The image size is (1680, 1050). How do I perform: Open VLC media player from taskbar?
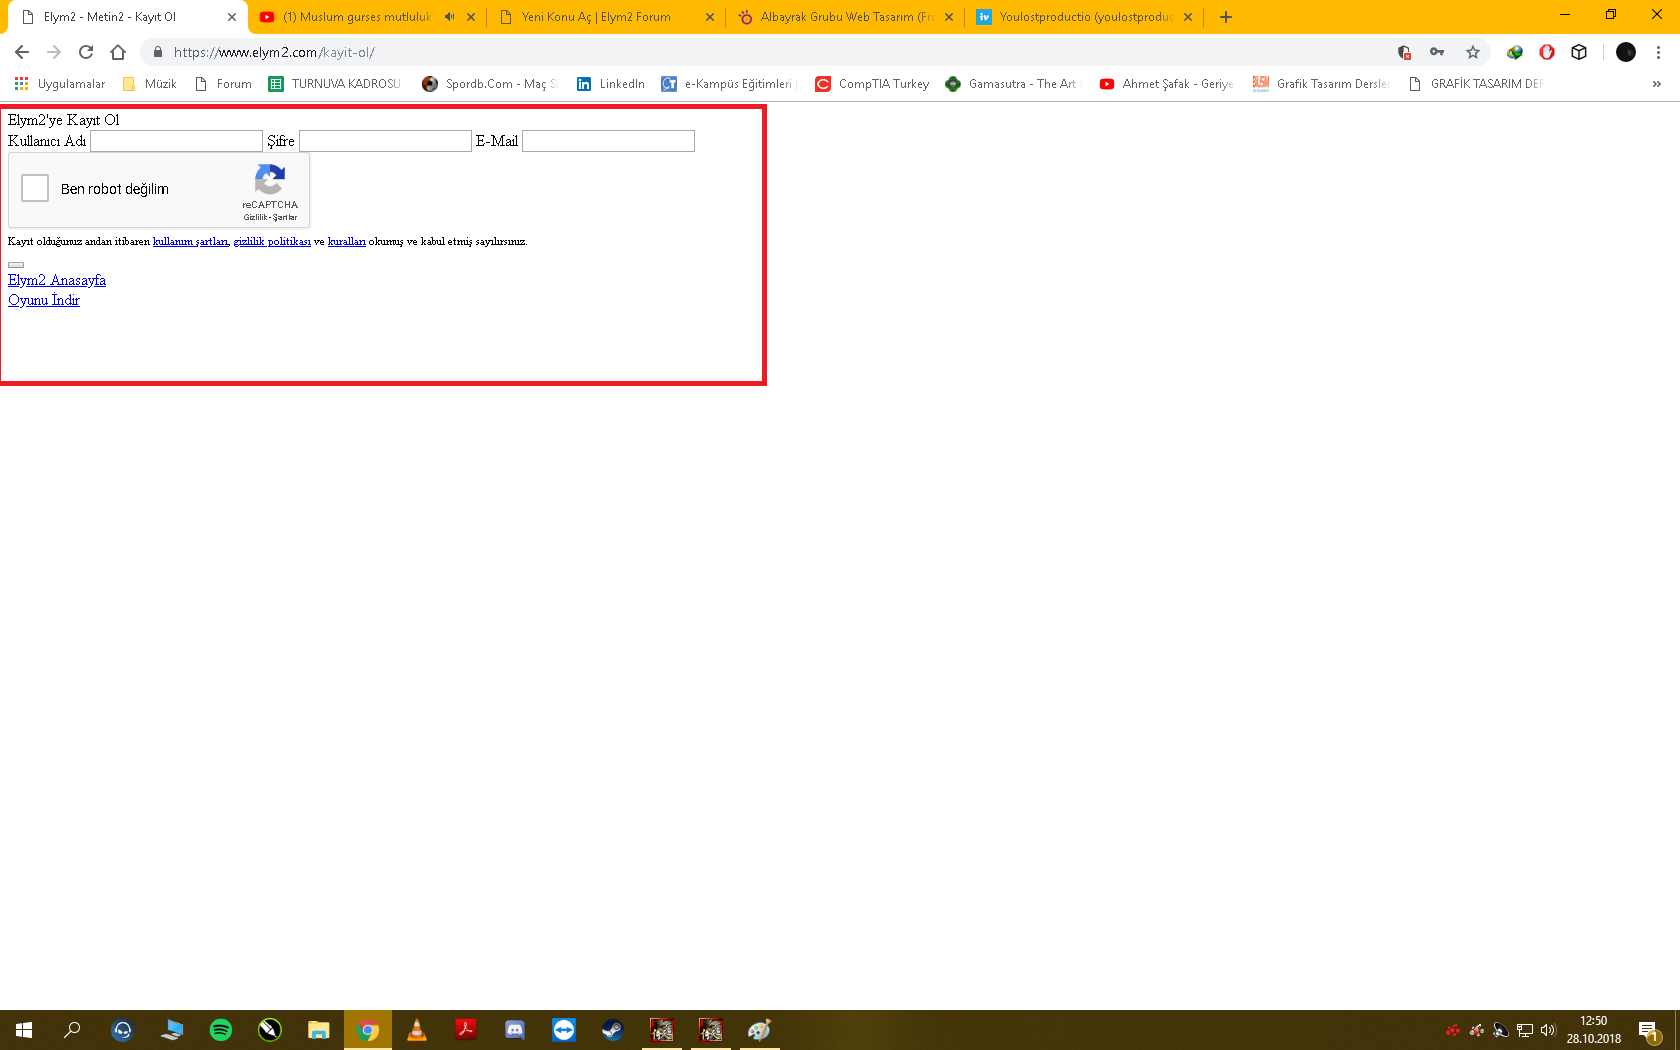click(417, 1030)
